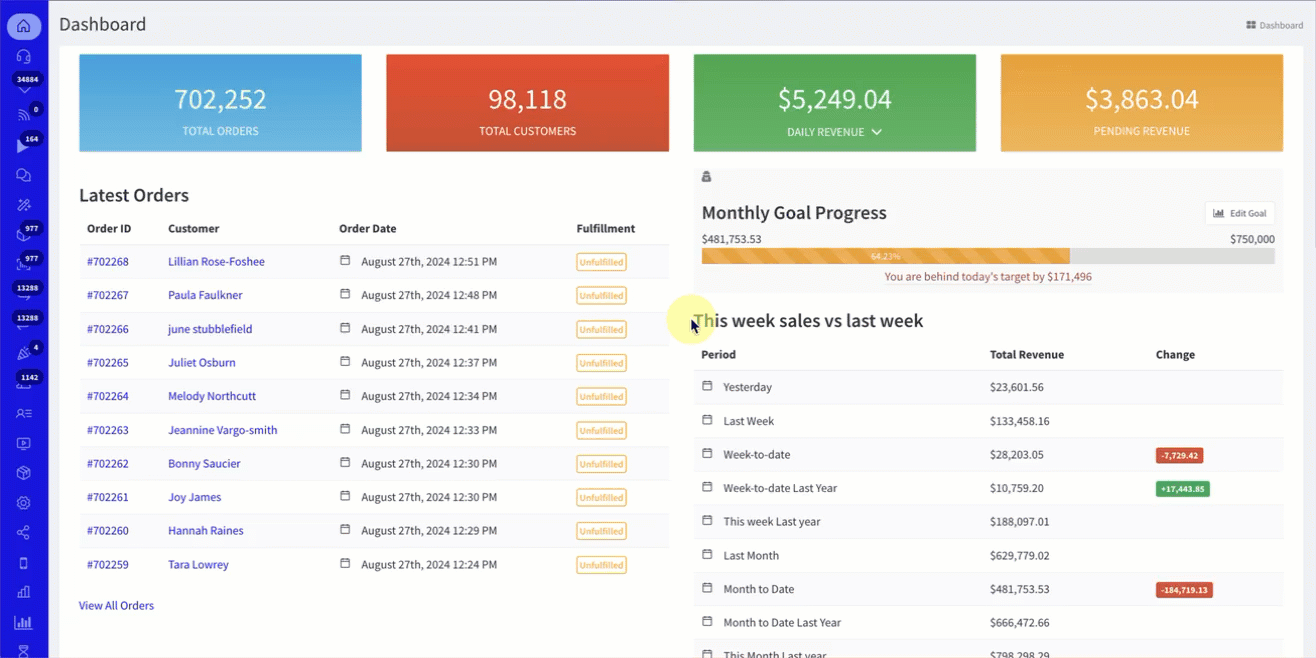Click the home icon in the sidebar
The width and height of the screenshot is (1316, 658).
(23, 26)
